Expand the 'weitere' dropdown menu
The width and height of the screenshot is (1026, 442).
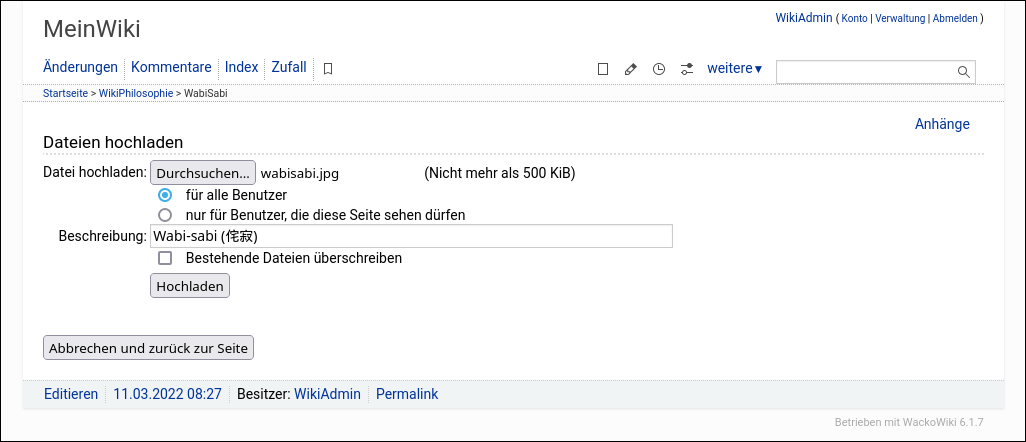coord(734,68)
